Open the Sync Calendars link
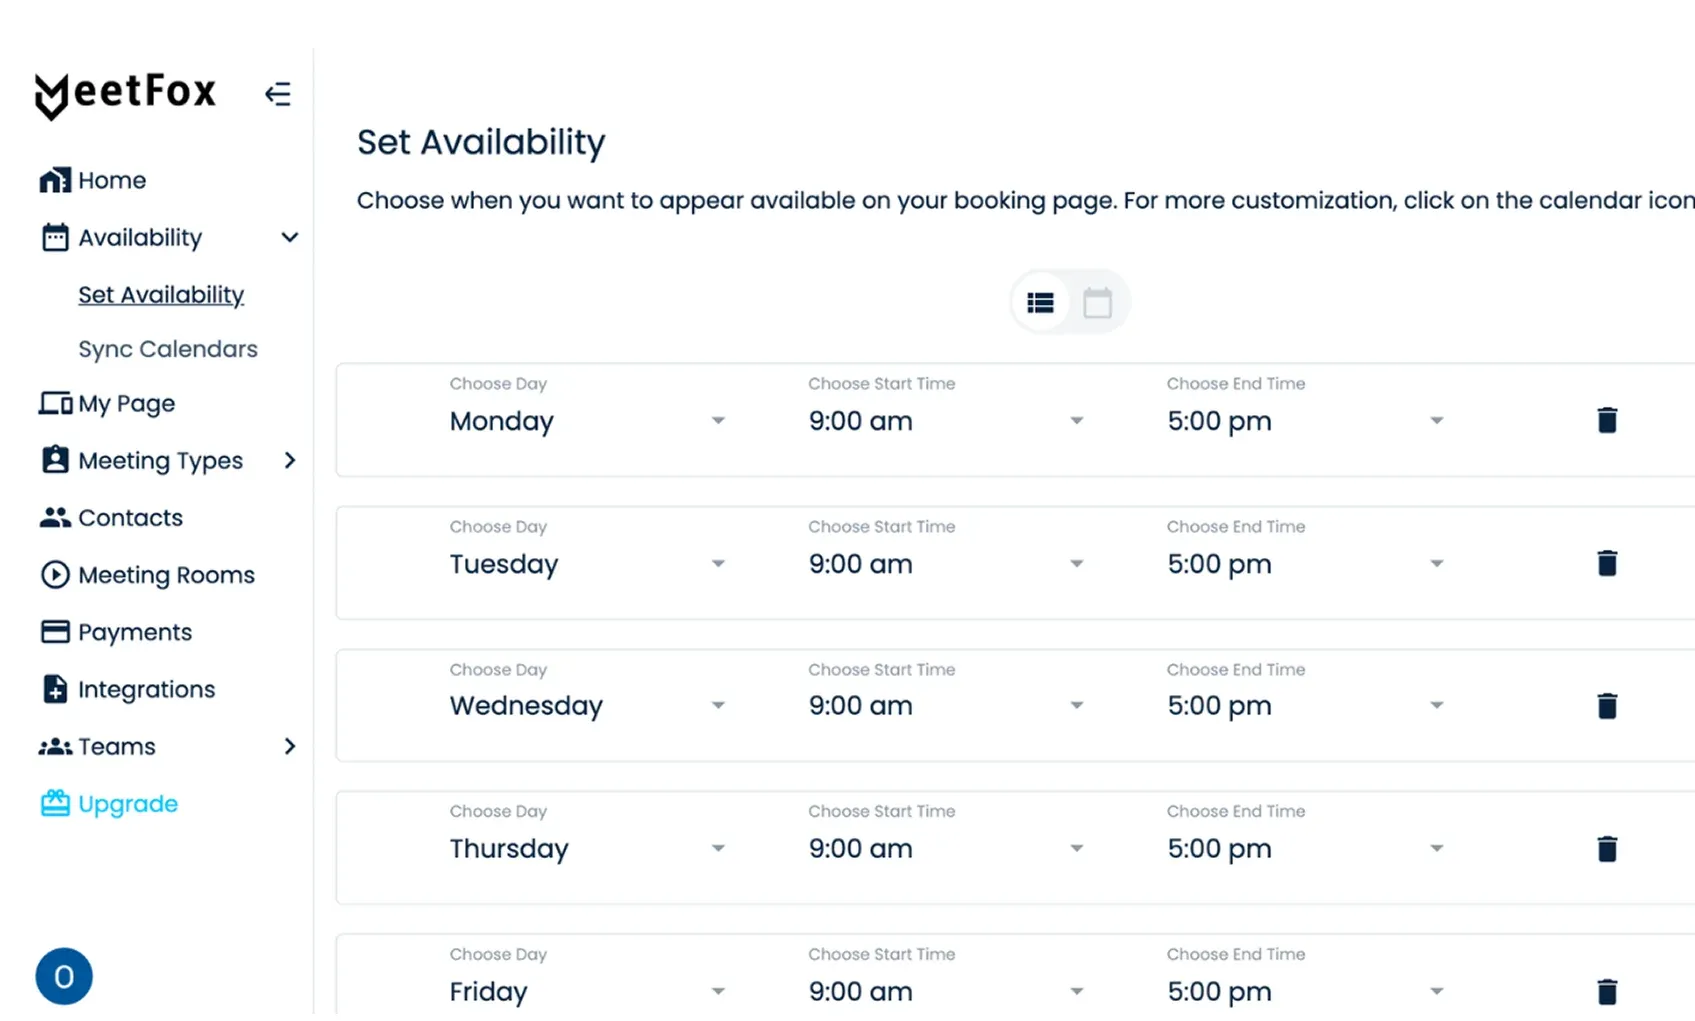The height and width of the screenshot is (1021, 1695). pyautogui.click(x=168, y=349)
